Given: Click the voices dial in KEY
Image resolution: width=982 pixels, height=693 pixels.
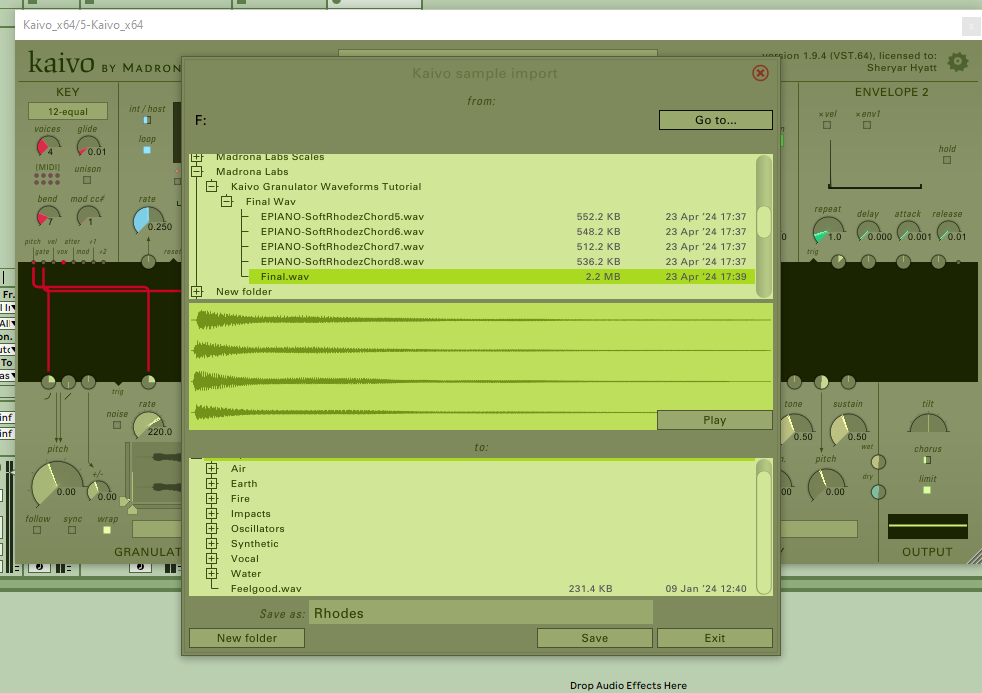Looking at the screenshot, I should click(47, 146).
